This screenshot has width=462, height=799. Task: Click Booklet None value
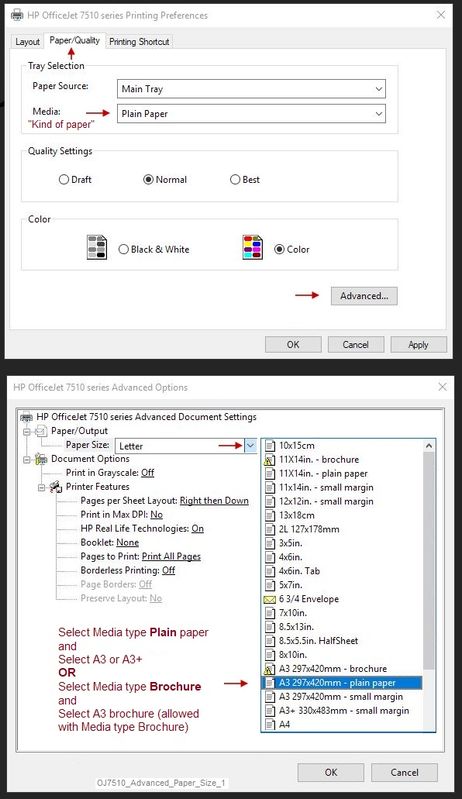pos(127,543)
